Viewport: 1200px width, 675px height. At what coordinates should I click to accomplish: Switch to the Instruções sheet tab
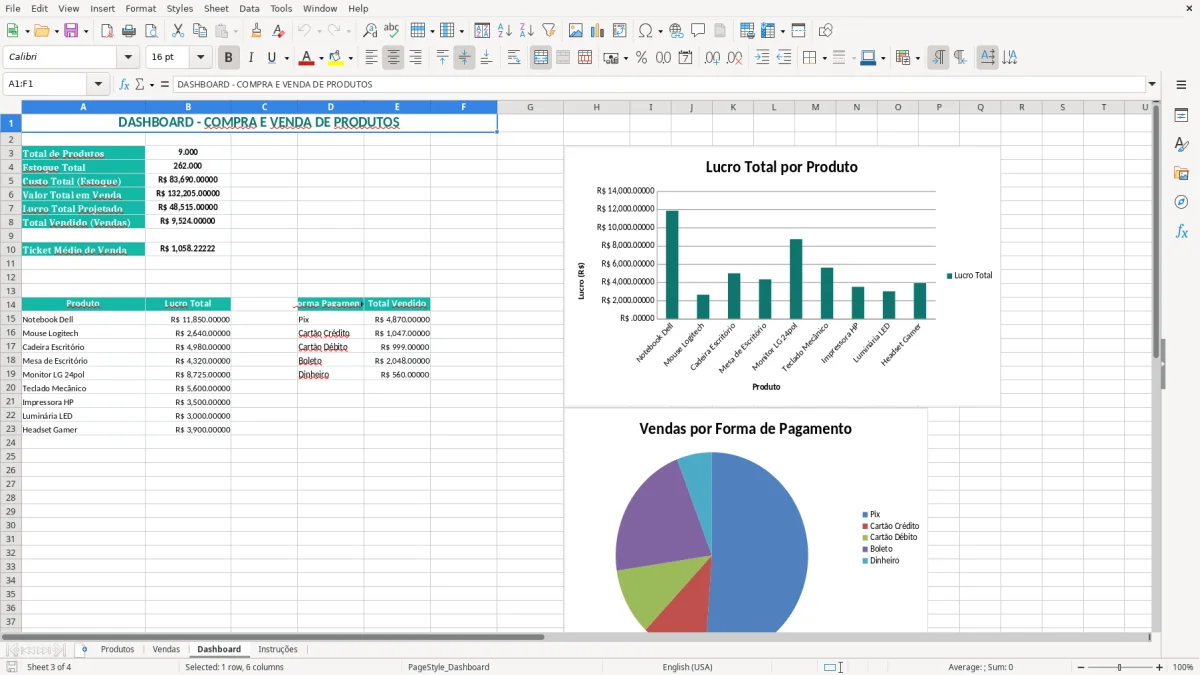pyautogui.click(x=278, y=649)
